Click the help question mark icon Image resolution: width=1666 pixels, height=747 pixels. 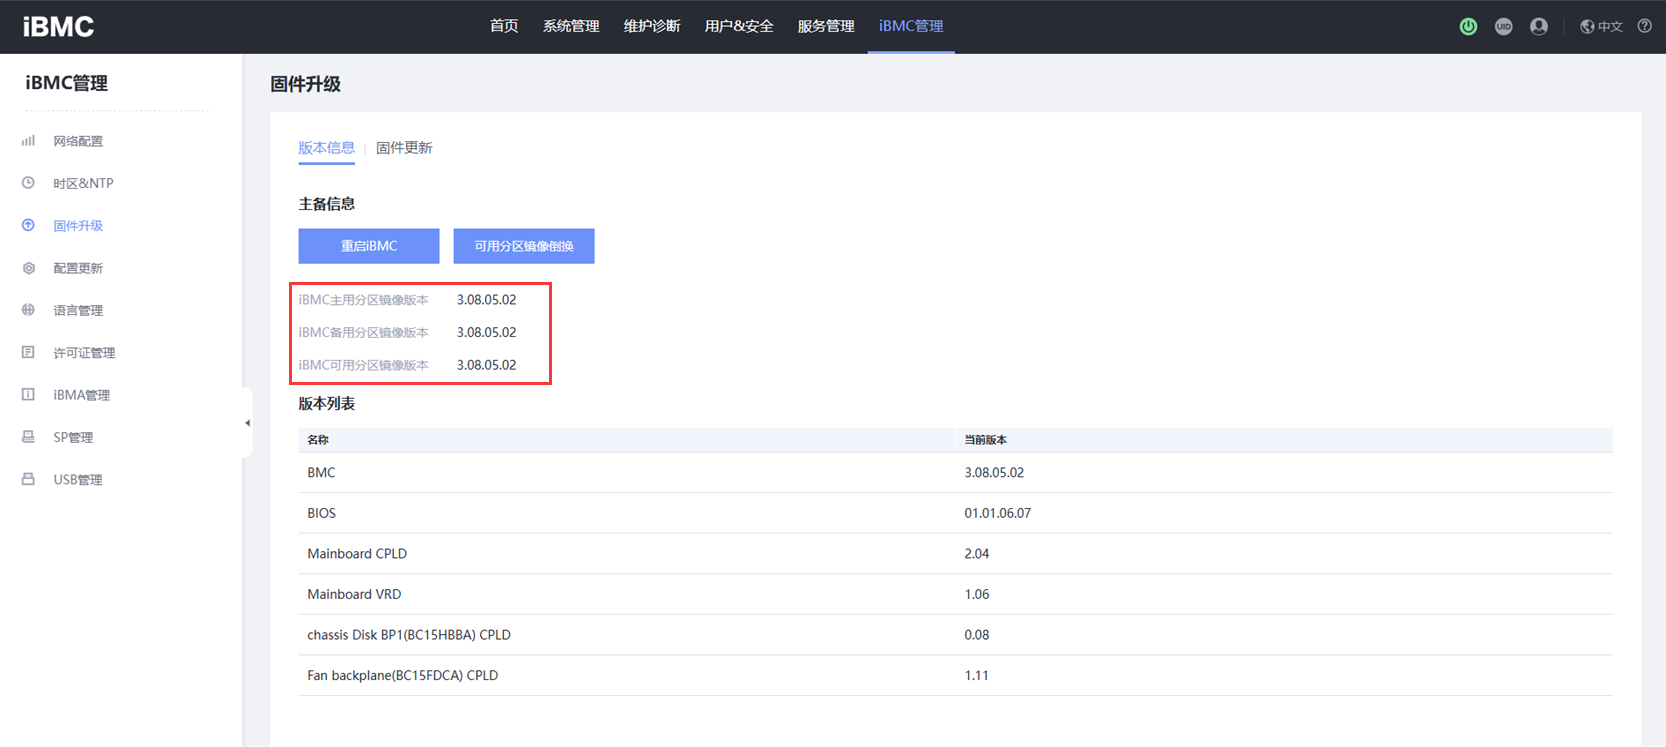click(x=1644, y=27)
